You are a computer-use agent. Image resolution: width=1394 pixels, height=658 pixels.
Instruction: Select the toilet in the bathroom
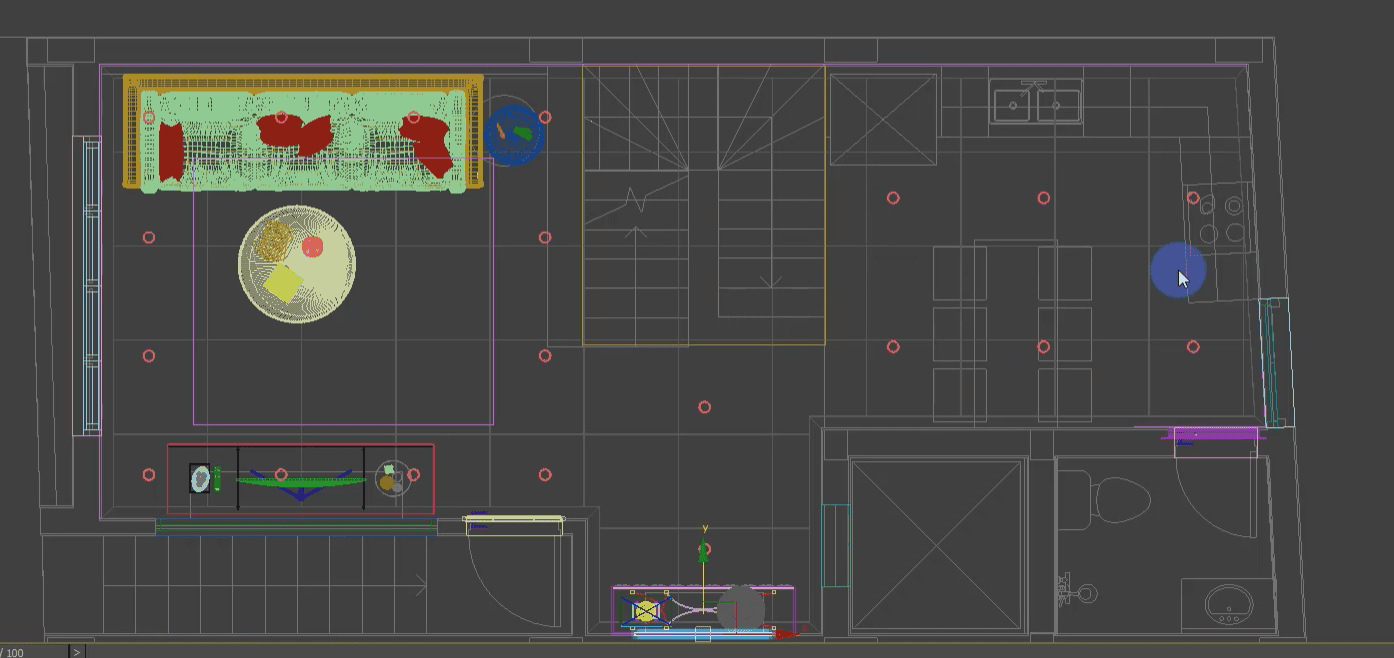(x=1105, y=500)
